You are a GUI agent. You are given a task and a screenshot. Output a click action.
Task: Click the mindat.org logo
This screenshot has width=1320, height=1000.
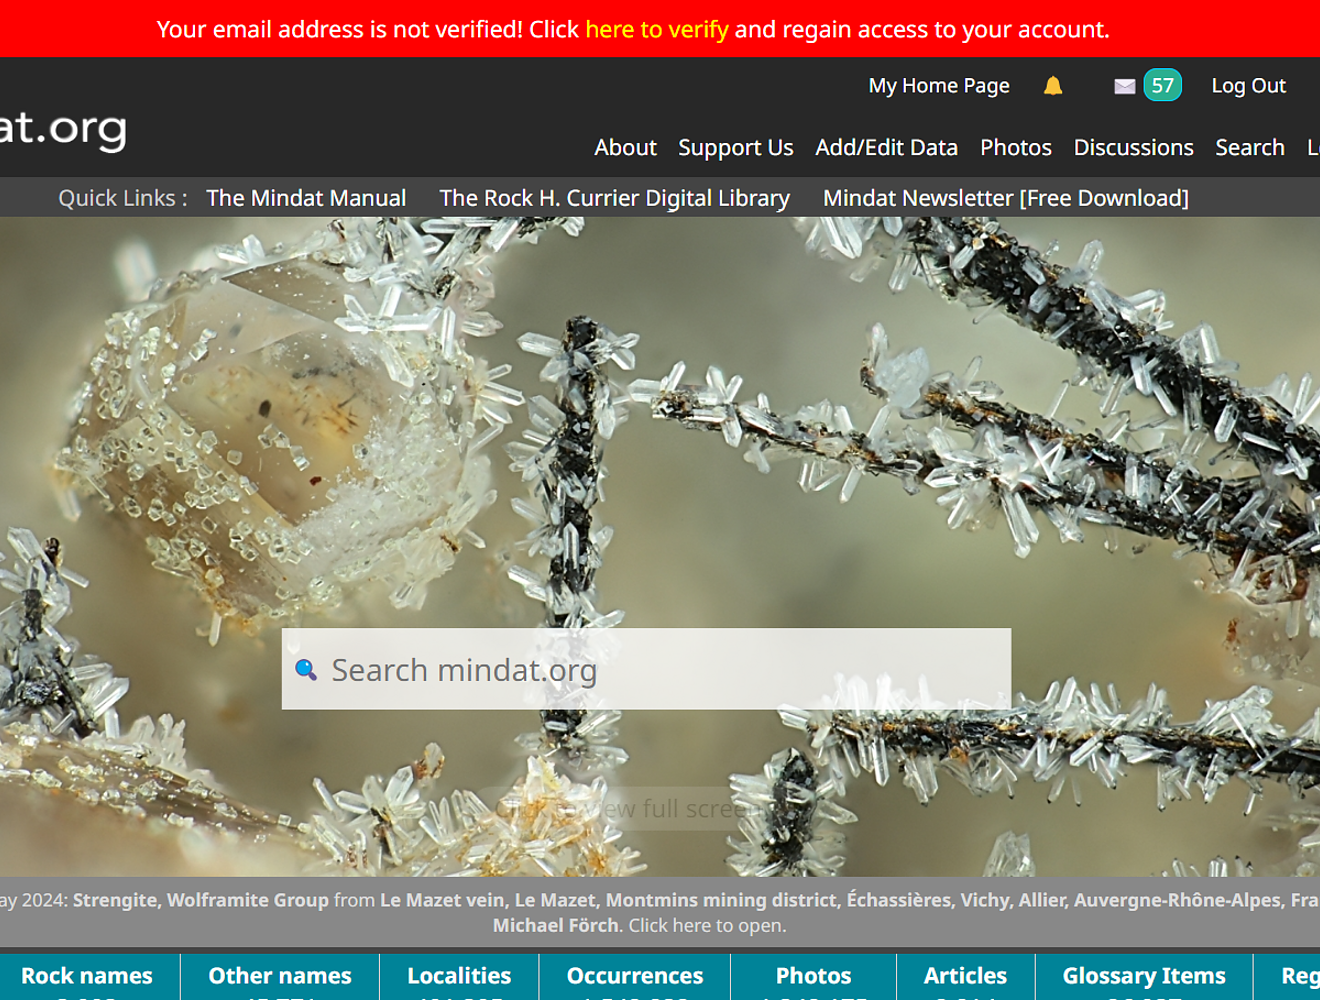pos(63,128)
